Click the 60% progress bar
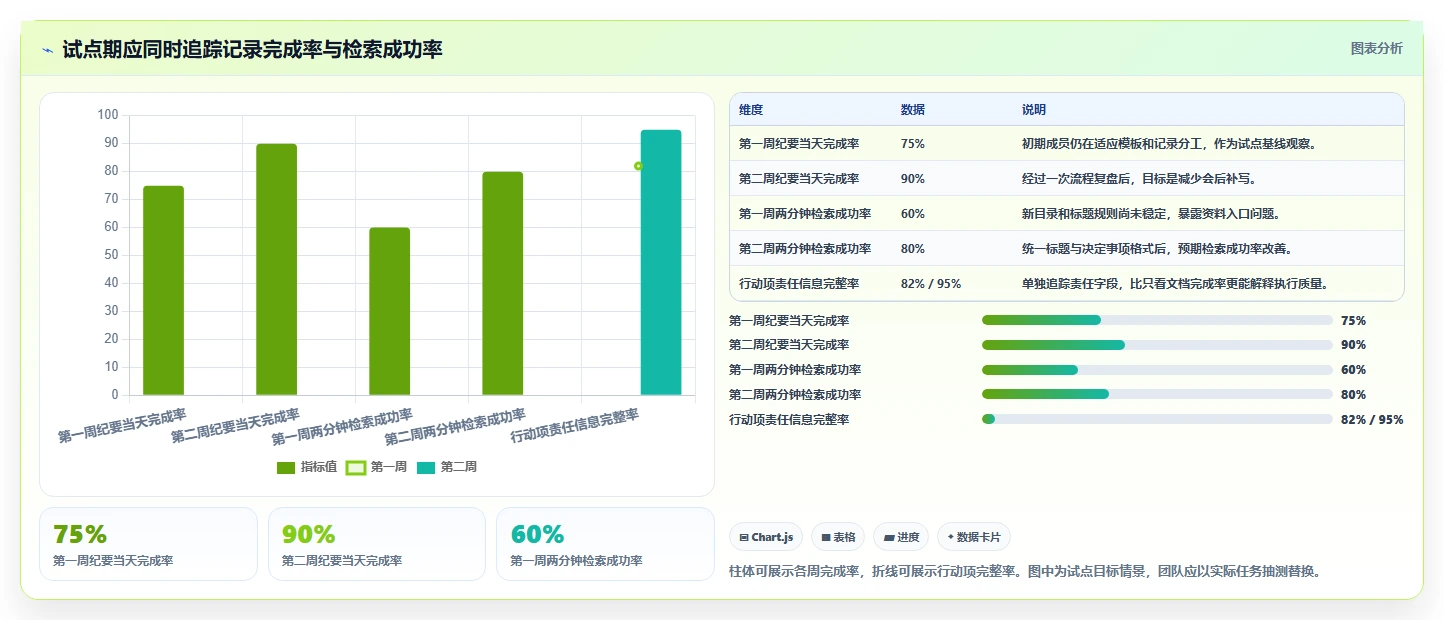 1157,370
